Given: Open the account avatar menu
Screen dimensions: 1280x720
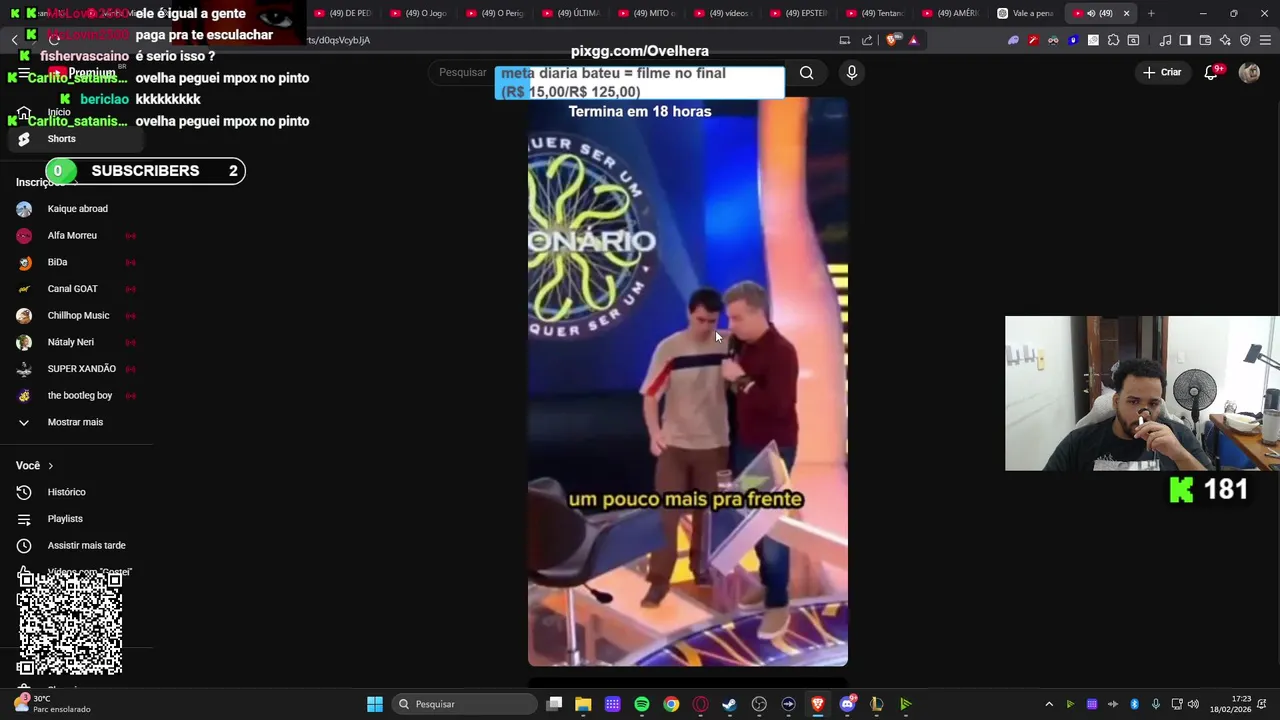Looking at the screenshot, I should click(1249, 72).
